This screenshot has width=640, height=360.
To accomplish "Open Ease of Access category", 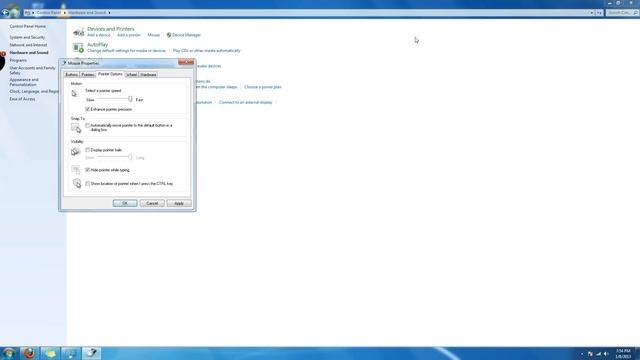I will tap(22, 99).
